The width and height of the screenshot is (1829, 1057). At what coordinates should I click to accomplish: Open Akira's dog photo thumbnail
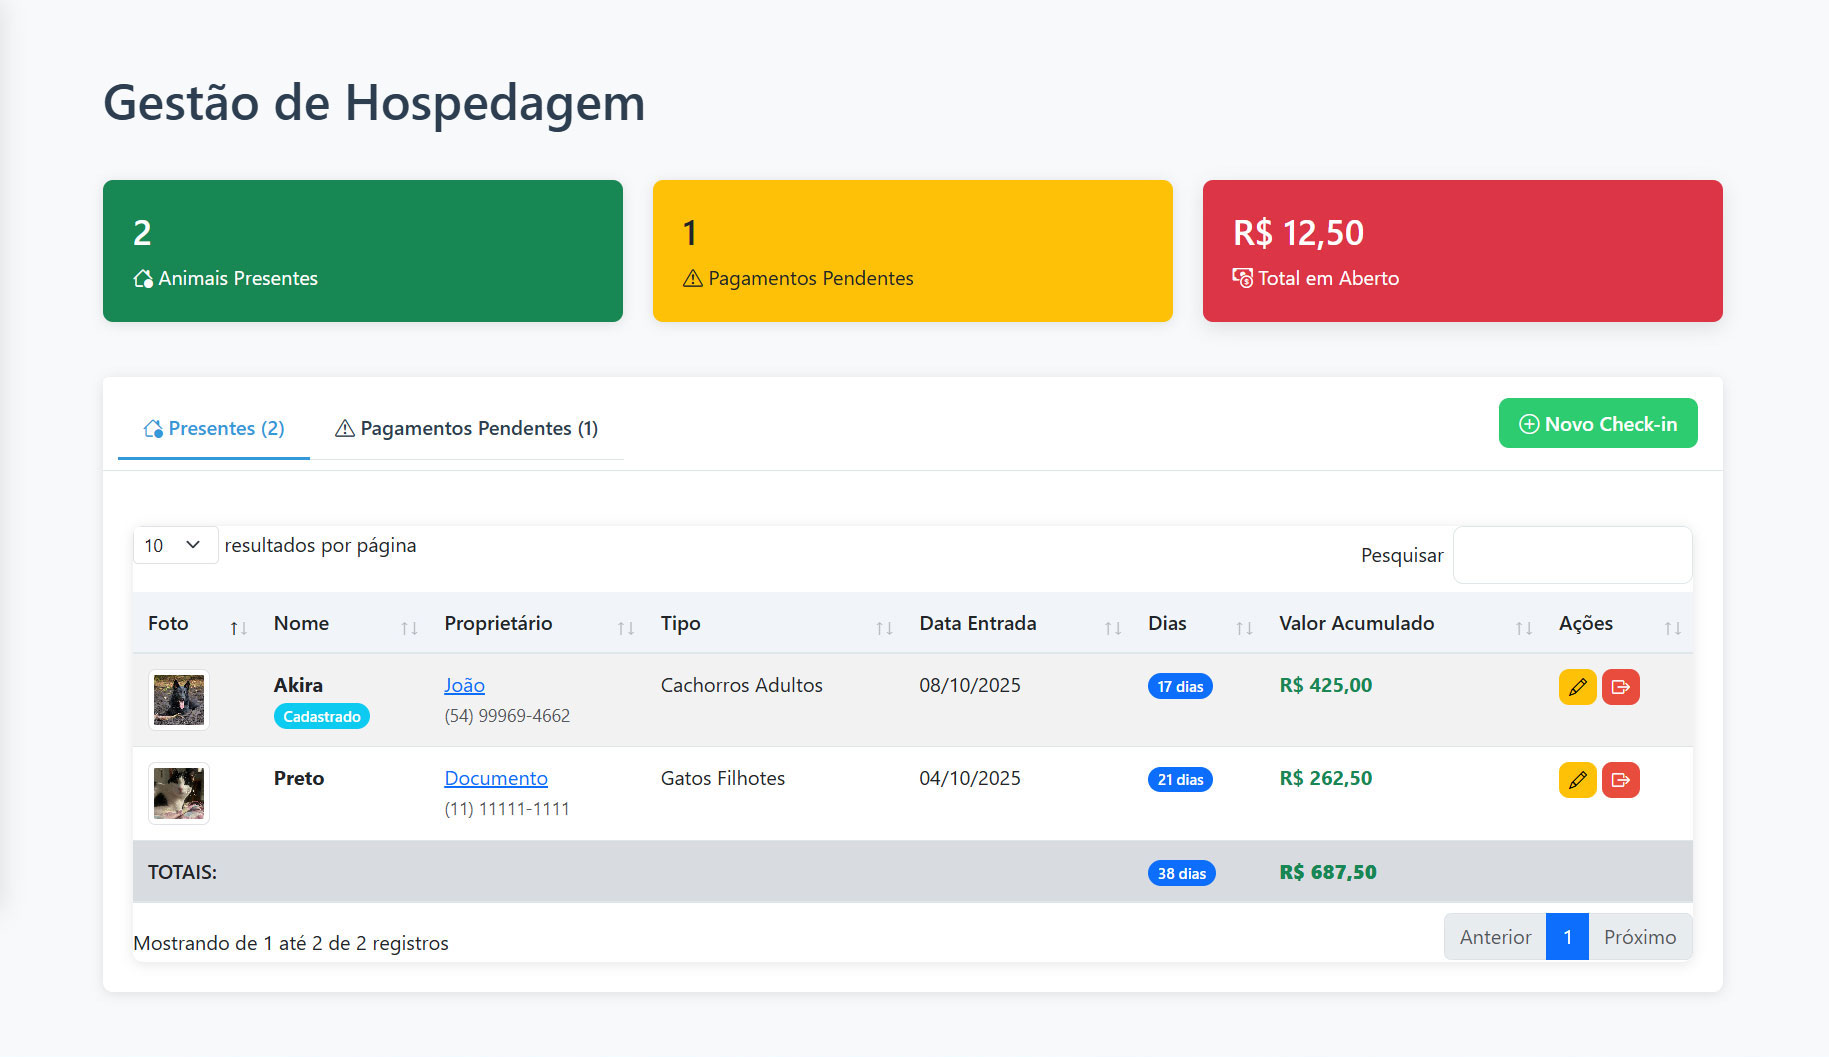(x=179, y=700)
